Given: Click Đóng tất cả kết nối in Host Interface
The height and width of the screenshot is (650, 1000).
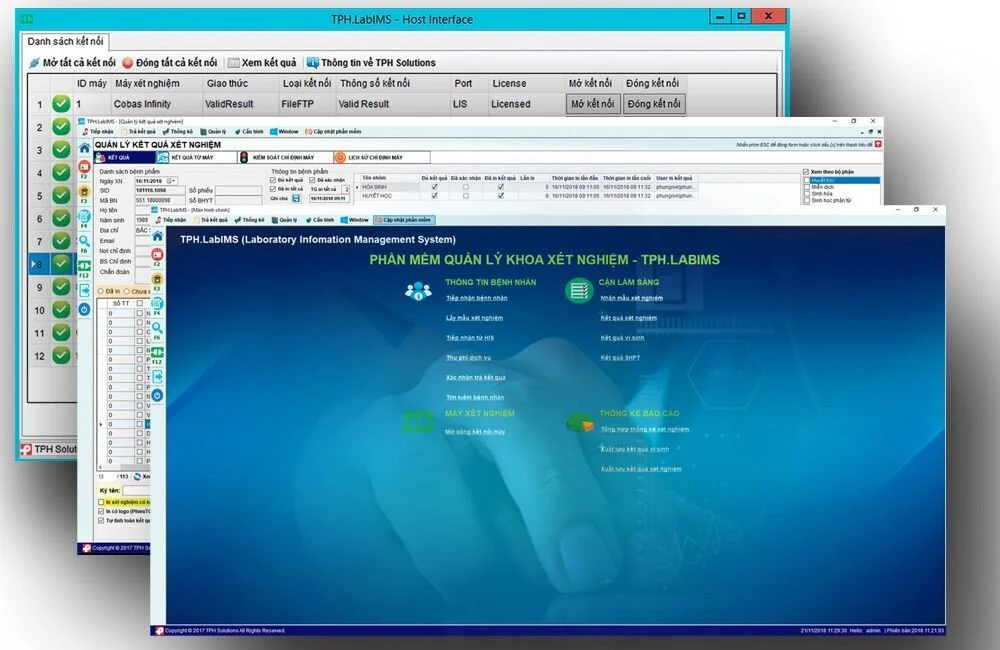Looking at the screenshot, I should pyautogui.click(x=170, y=63).
